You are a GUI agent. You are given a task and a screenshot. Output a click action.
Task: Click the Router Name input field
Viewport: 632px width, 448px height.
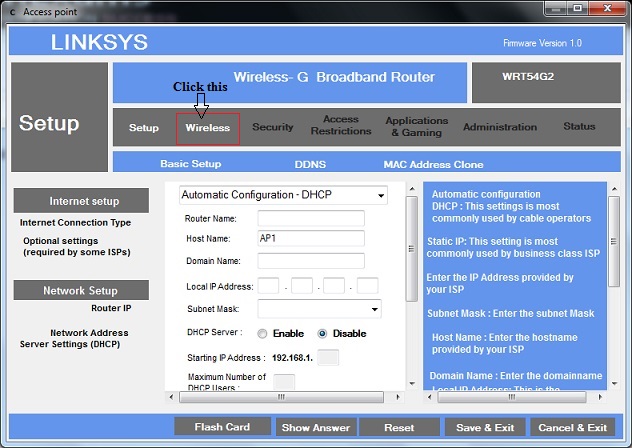[311, 219]
